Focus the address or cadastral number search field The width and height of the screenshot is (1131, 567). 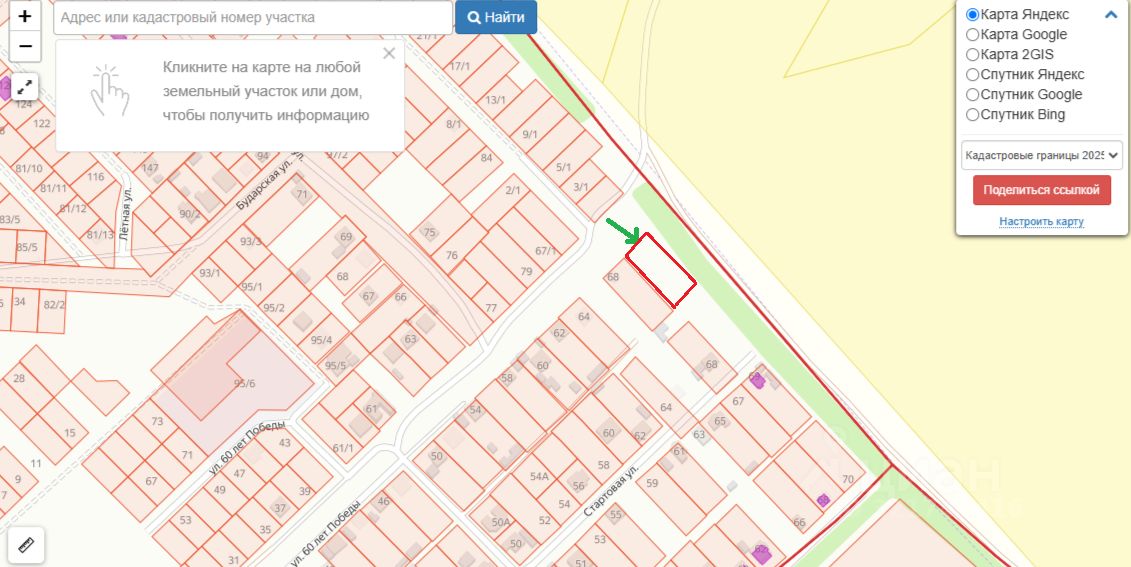pyautogui.click(x=253, y=17)
